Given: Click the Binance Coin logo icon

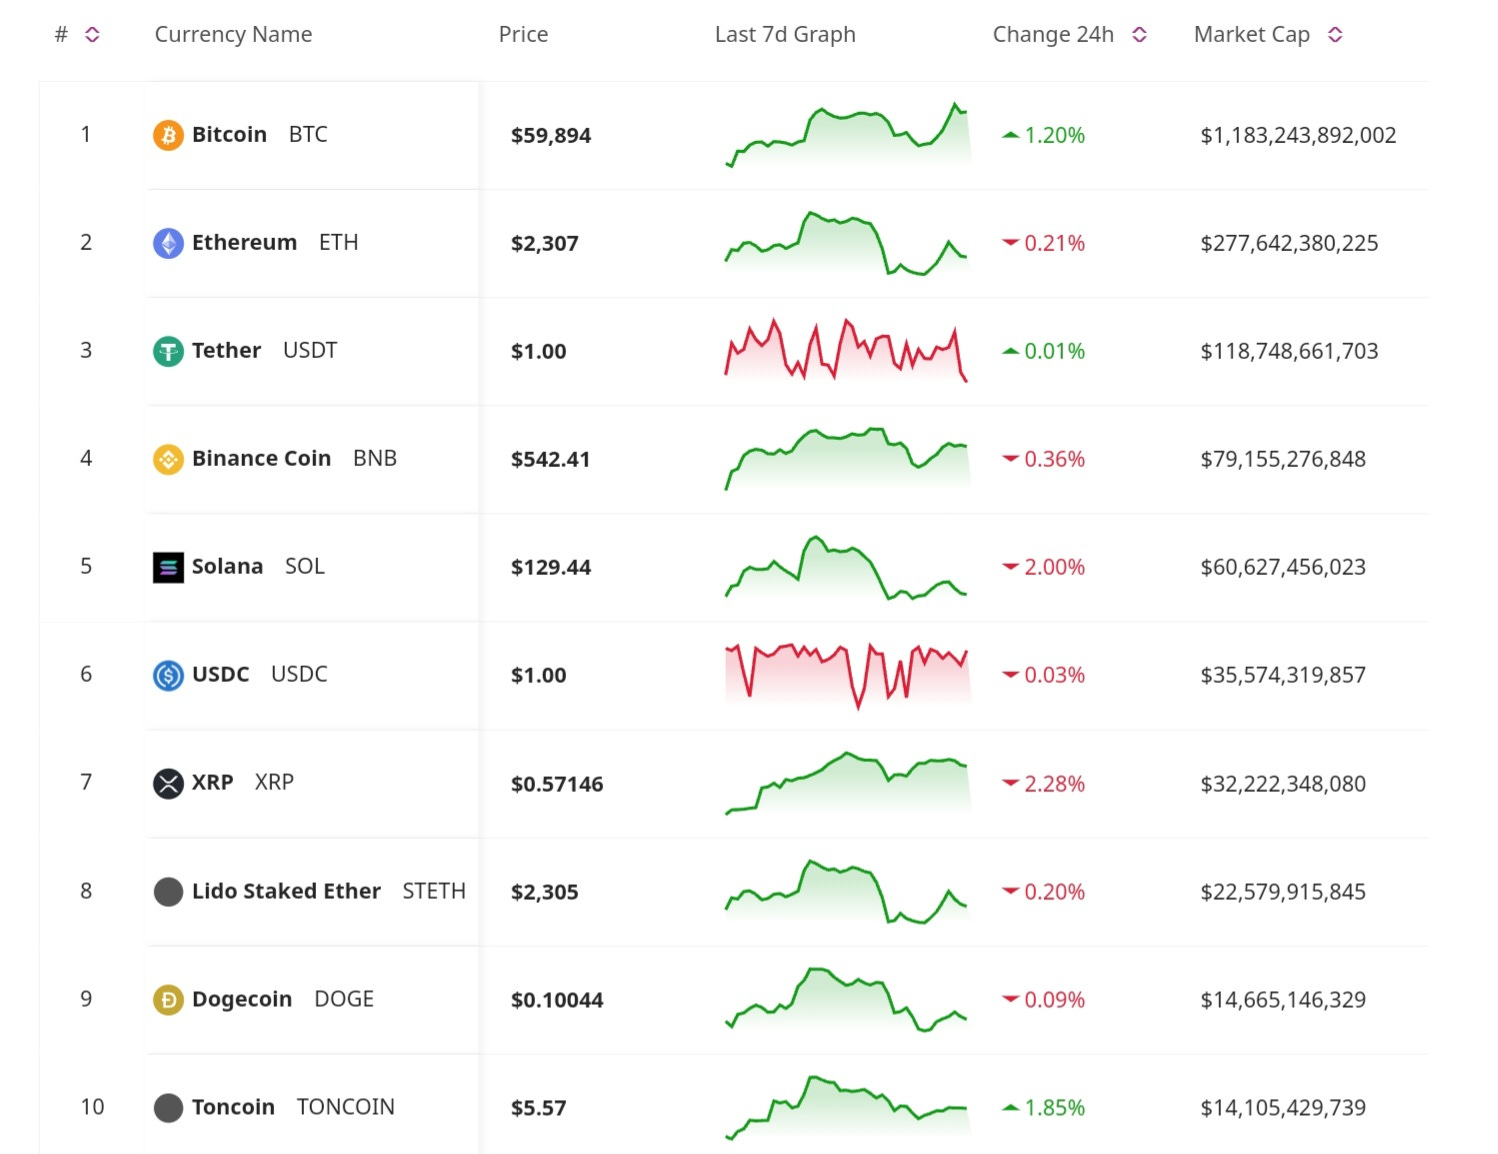Looking at the screenshot, I should (x=168, y=459).
